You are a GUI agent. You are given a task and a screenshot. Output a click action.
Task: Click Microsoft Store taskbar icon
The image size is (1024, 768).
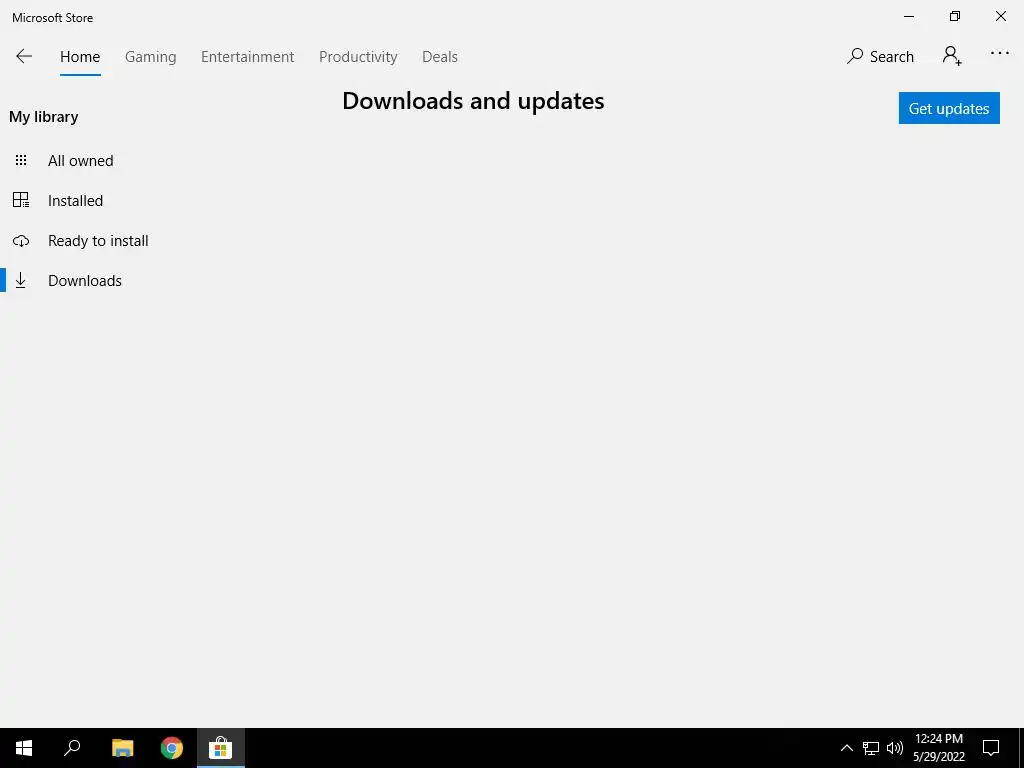click(x=221, y=748)
